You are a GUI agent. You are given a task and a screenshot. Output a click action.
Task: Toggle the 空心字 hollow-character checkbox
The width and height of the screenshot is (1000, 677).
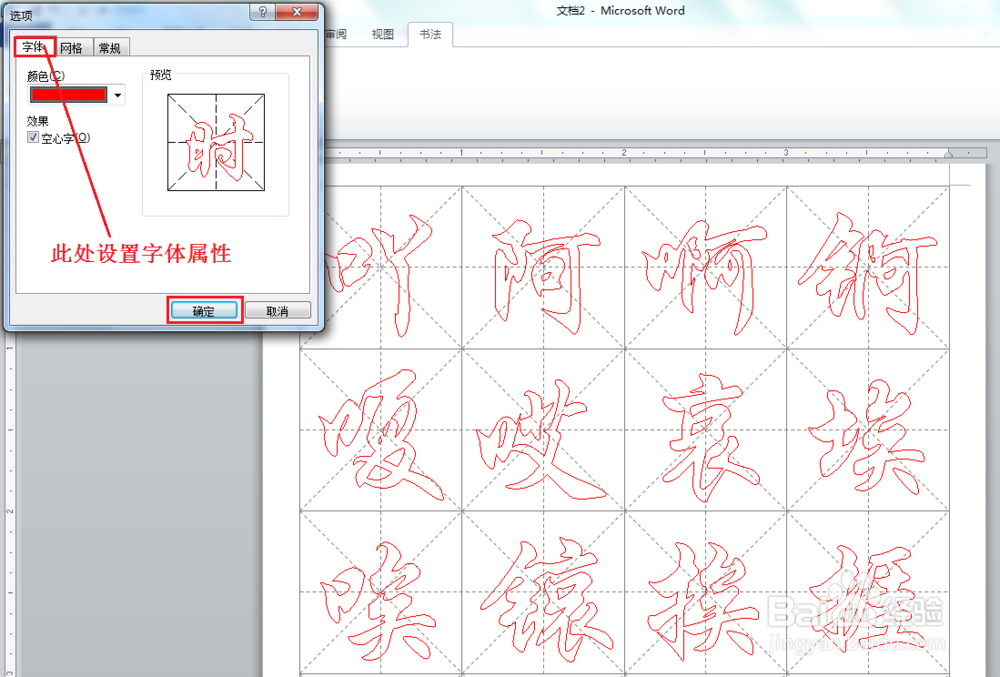click(x=34, y=137)
